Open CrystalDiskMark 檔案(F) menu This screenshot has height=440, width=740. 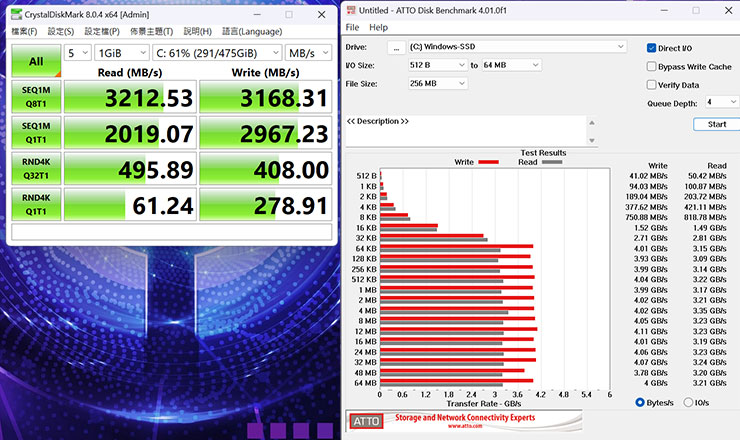[x=24, y=31]
